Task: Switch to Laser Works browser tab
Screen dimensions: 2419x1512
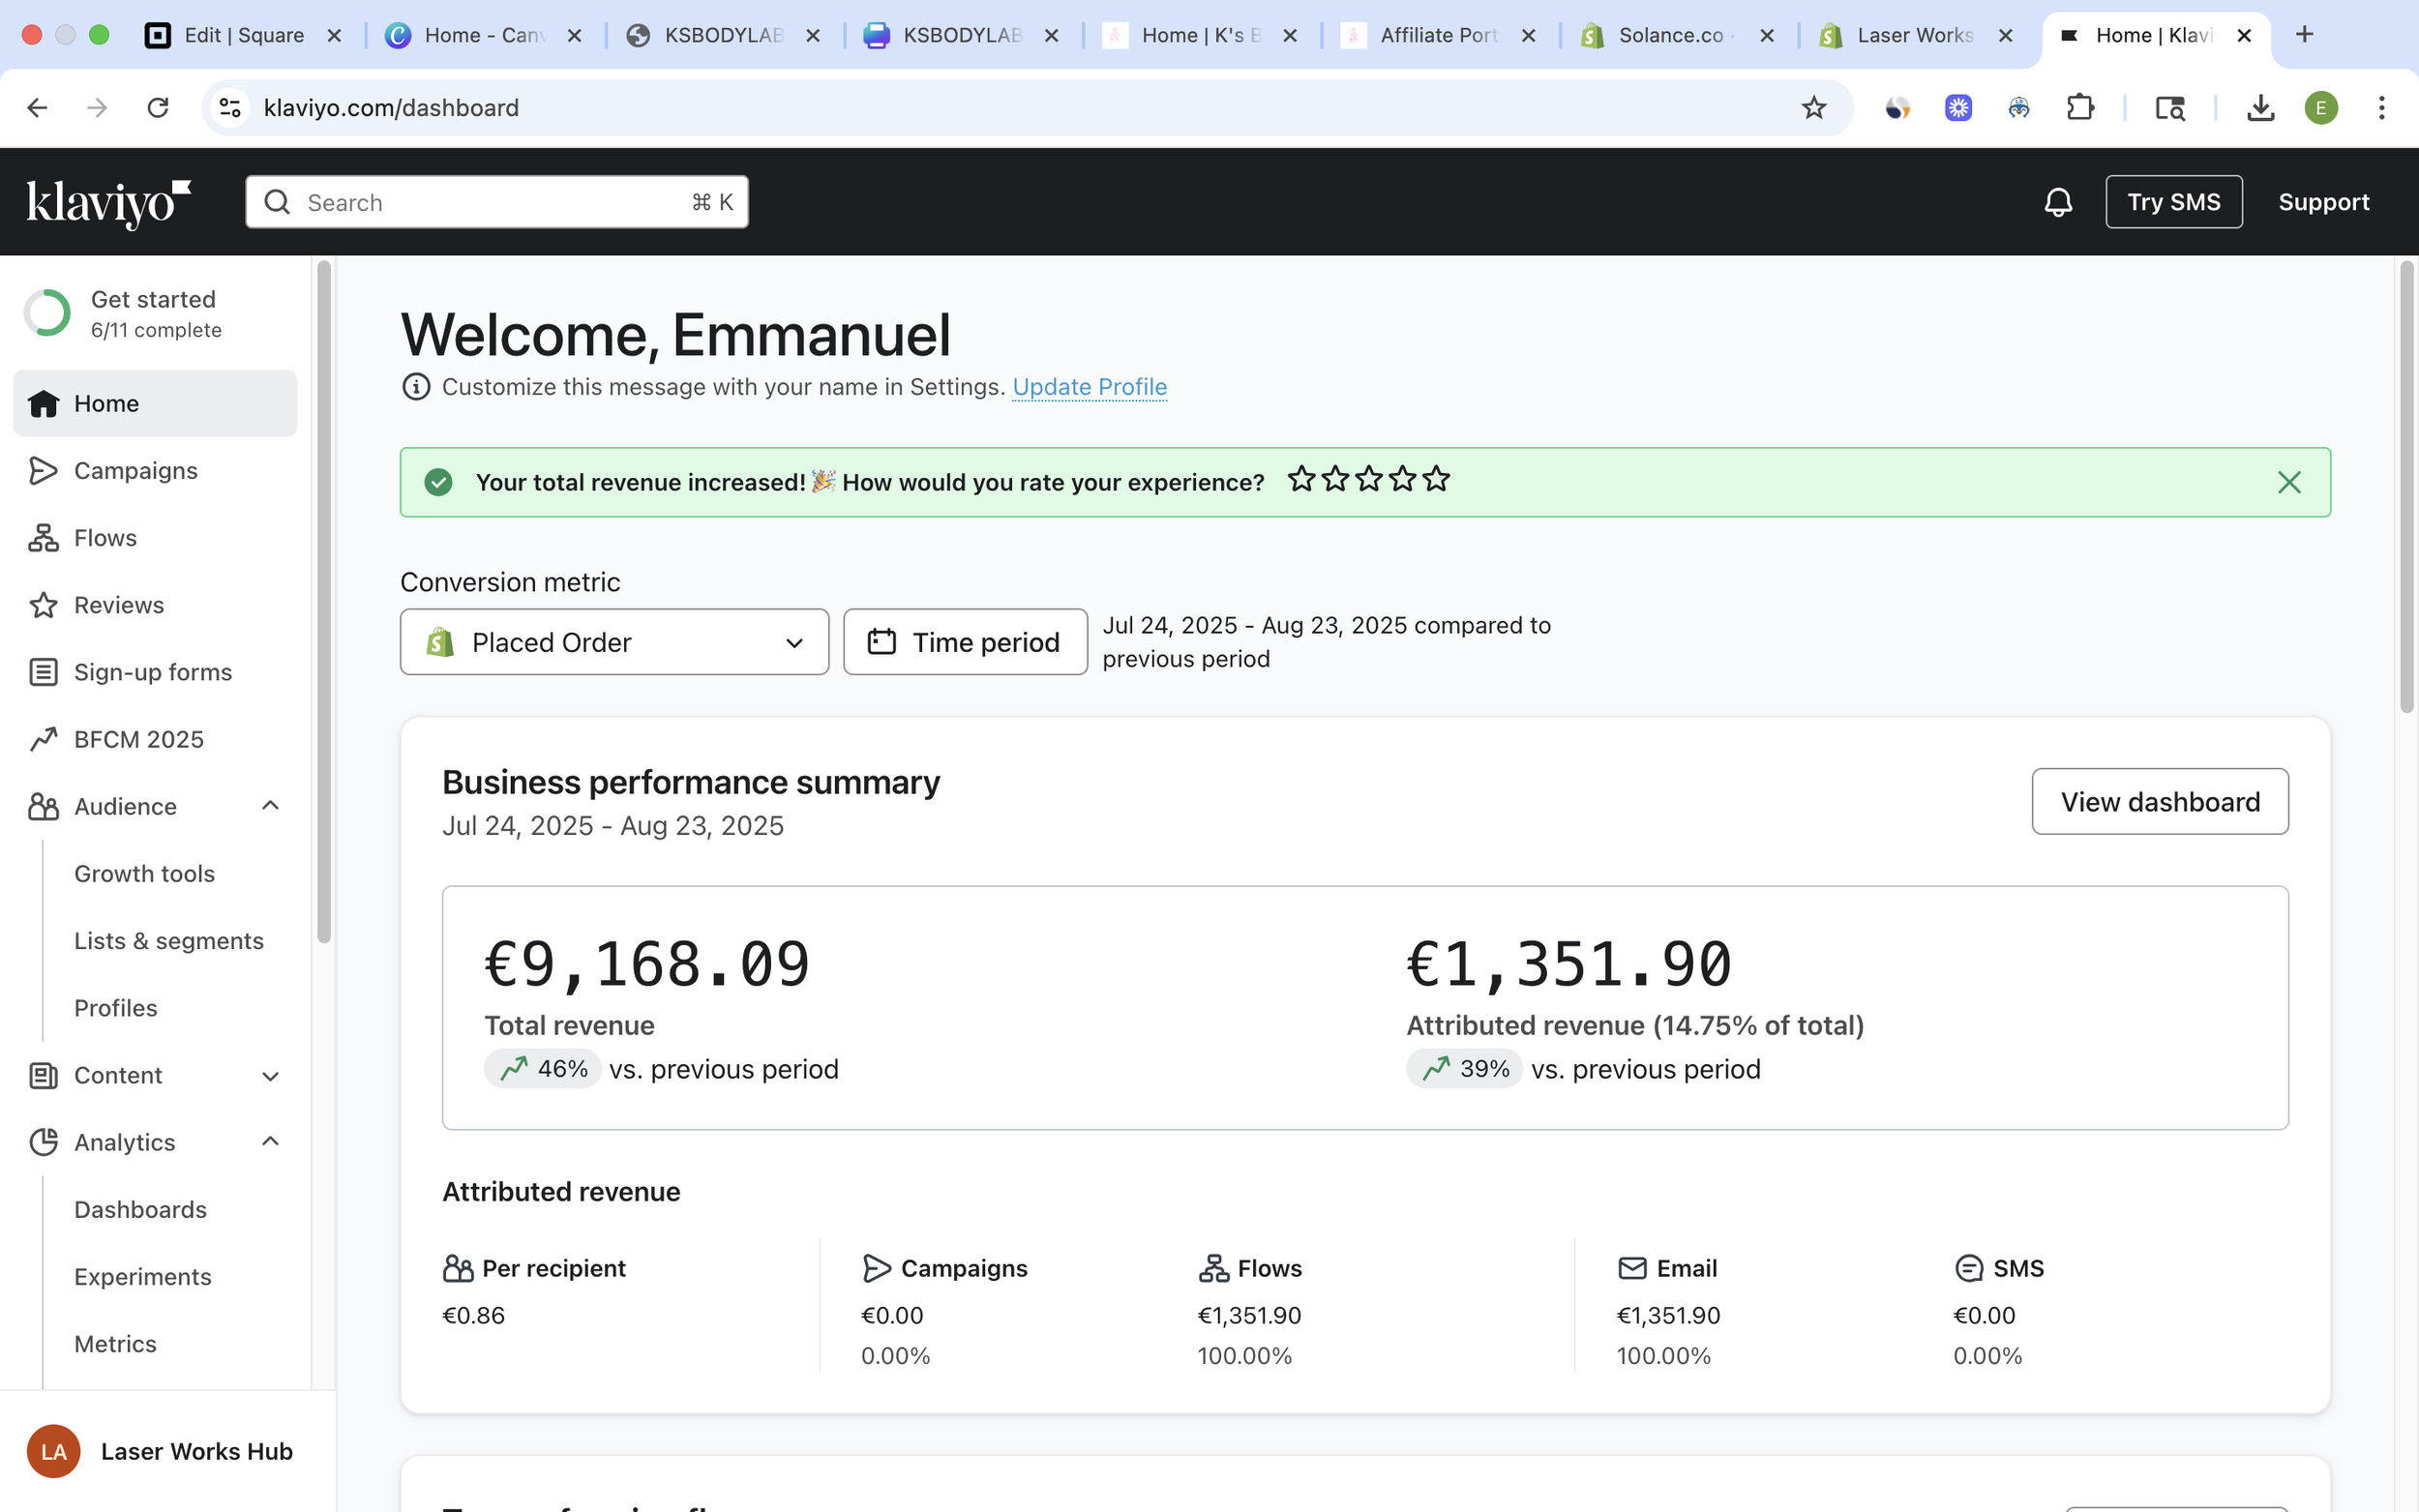Action: click(x=1914, y=35)
